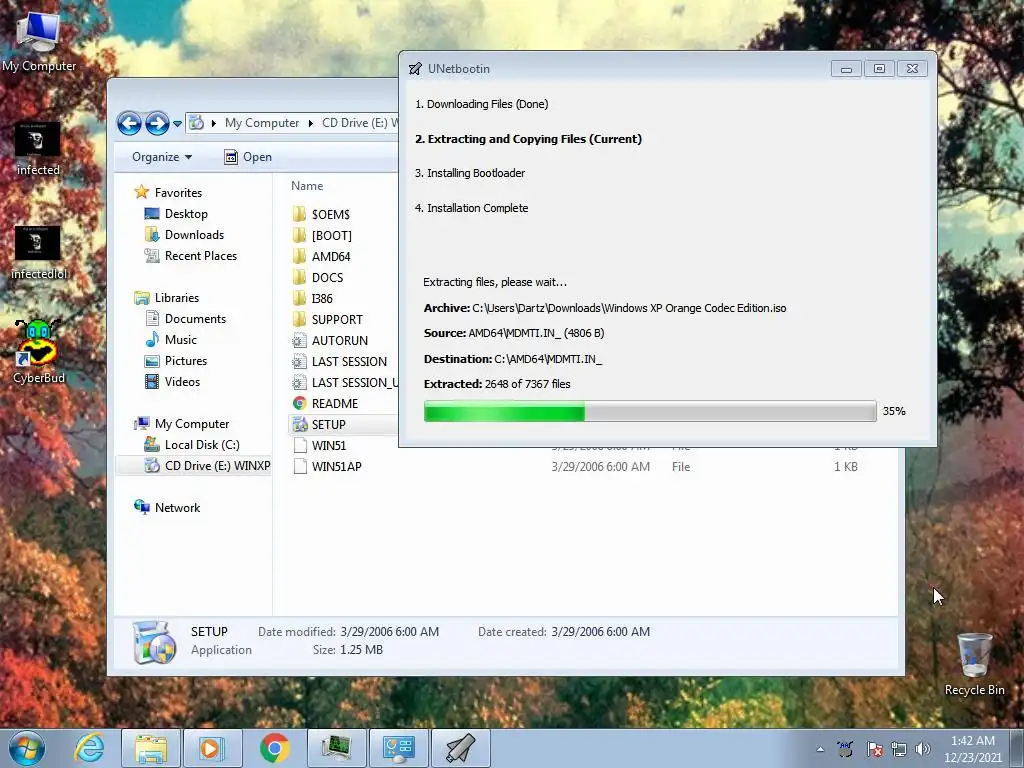Click the SETUP icon in details pane

[154, 643]
